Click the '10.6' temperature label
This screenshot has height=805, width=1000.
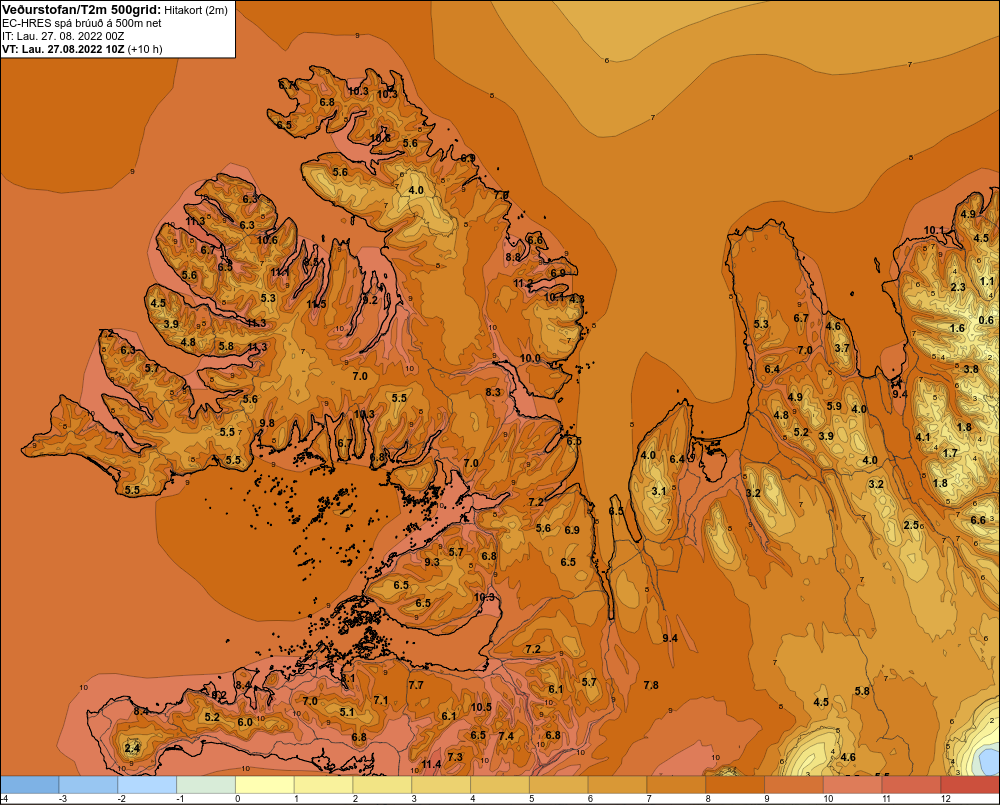coord(267,240)
